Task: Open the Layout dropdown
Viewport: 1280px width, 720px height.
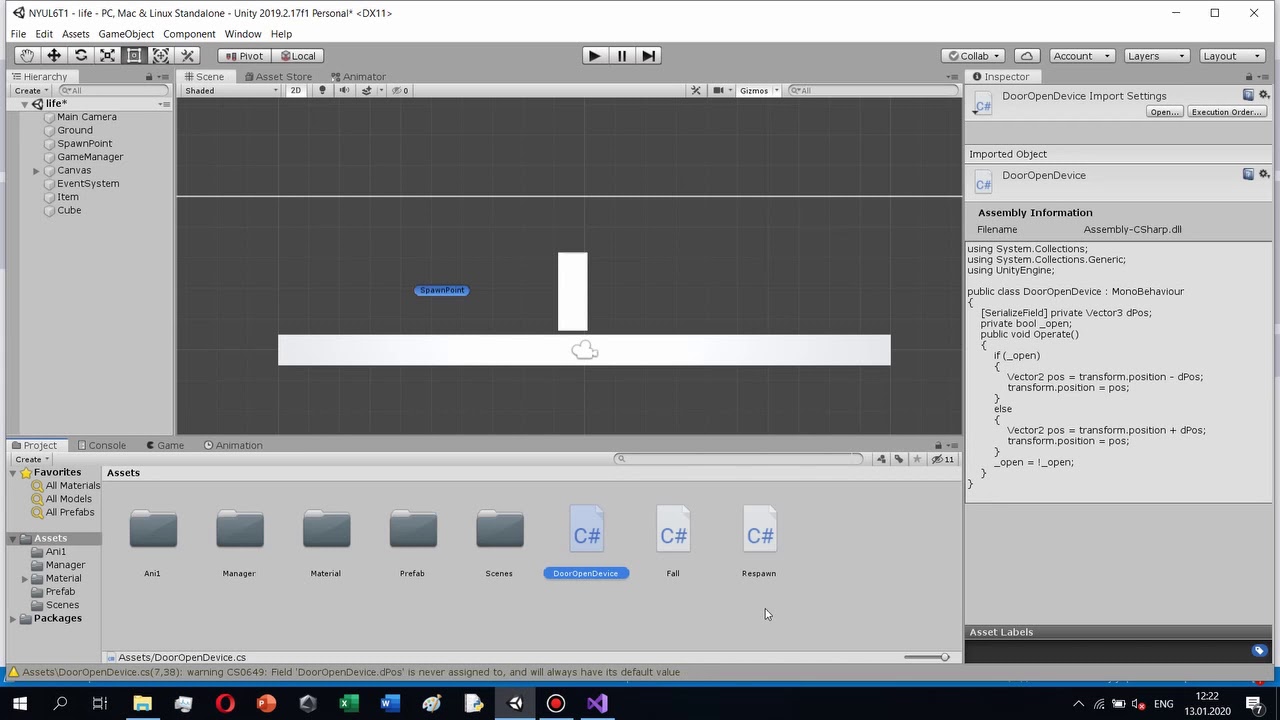Action: tap(1232, 56)
